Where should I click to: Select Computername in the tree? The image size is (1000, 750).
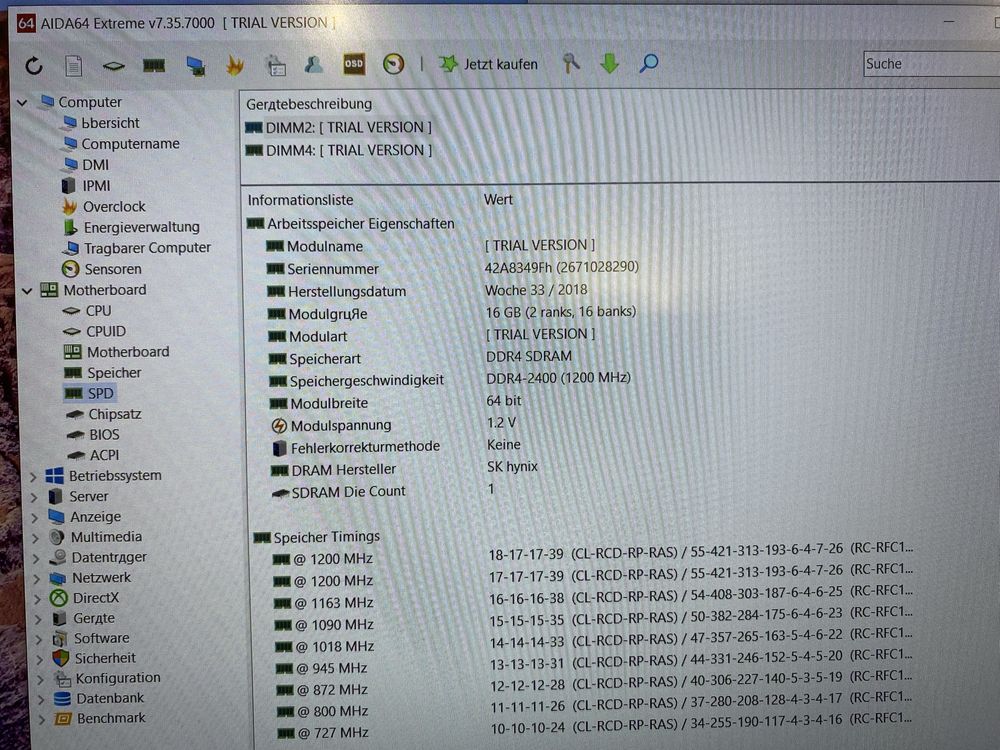click(x=130, y=144)
